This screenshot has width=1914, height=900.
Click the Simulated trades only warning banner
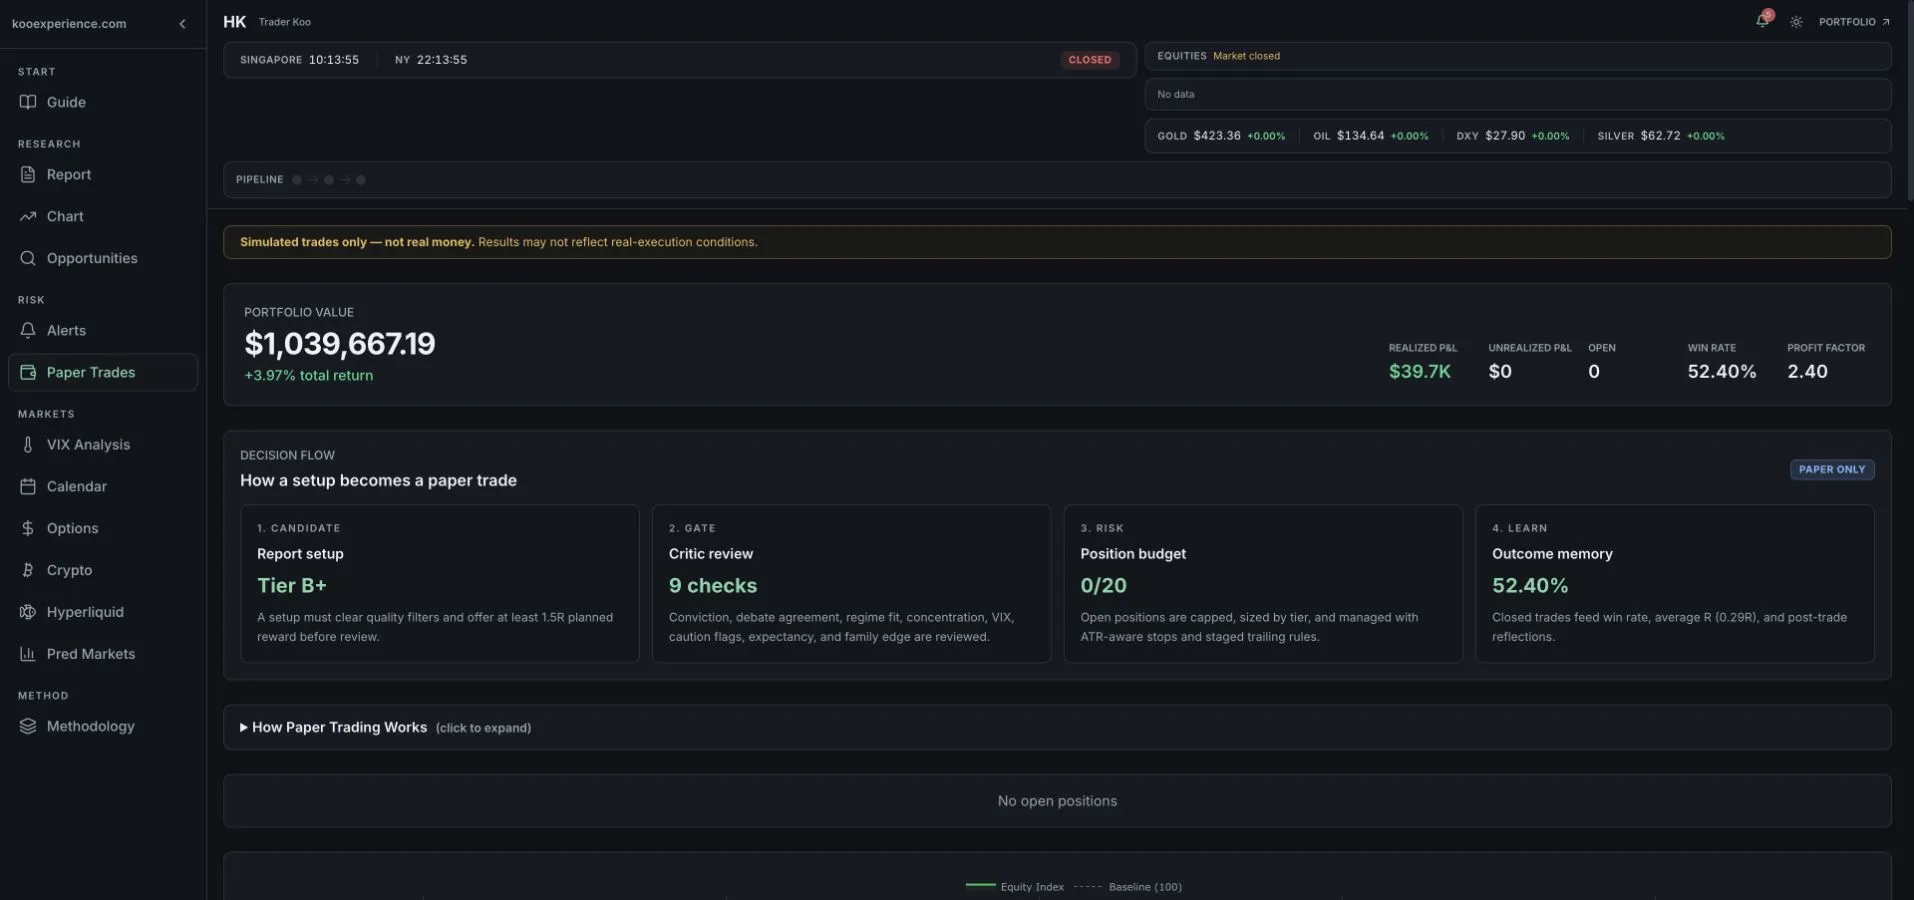tap(1057, 242)
